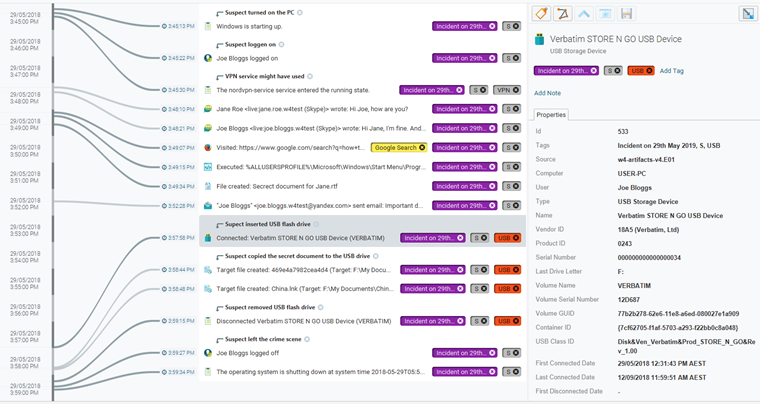The image size is (760, 404).
Task: Remove USB tag in the details panel header
Action: pos(649,71)
